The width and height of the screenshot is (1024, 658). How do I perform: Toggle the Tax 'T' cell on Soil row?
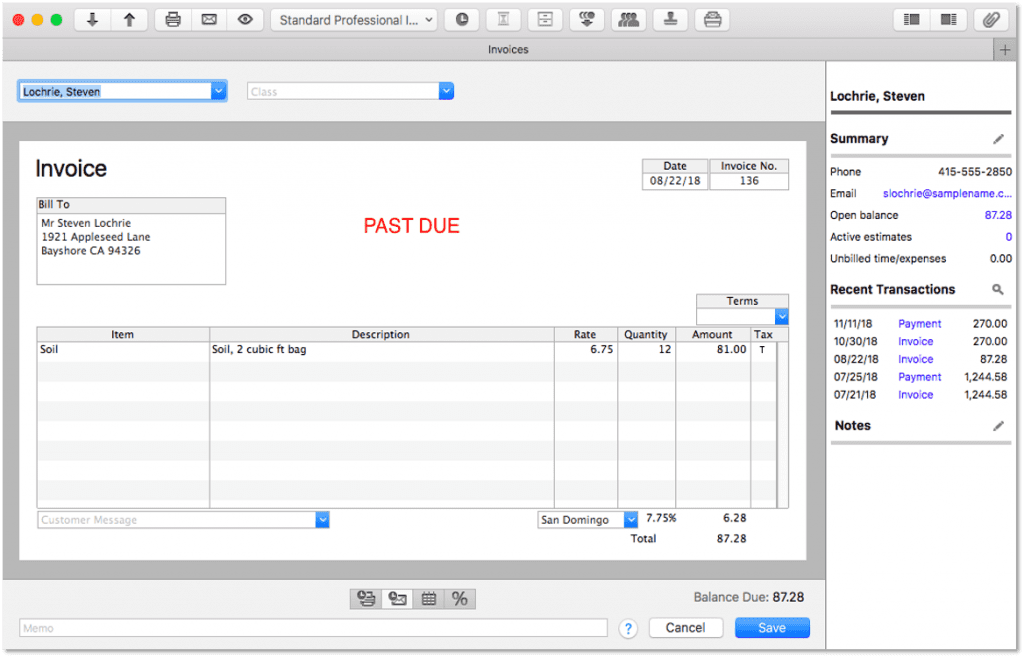[x=762, y=349]
